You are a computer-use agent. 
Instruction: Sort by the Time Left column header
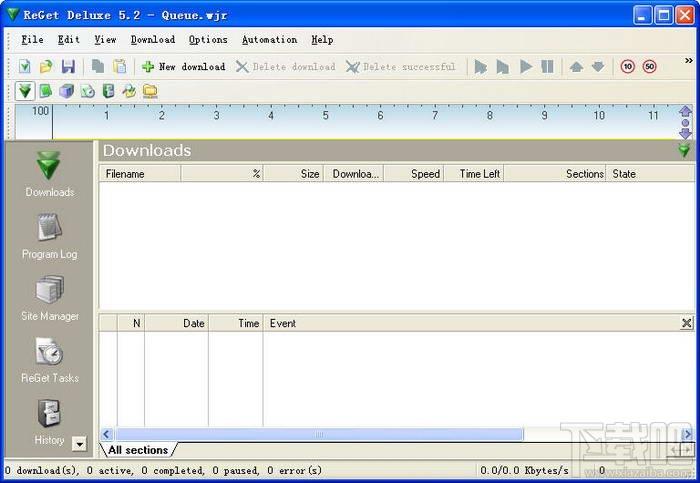click(474, 174)
